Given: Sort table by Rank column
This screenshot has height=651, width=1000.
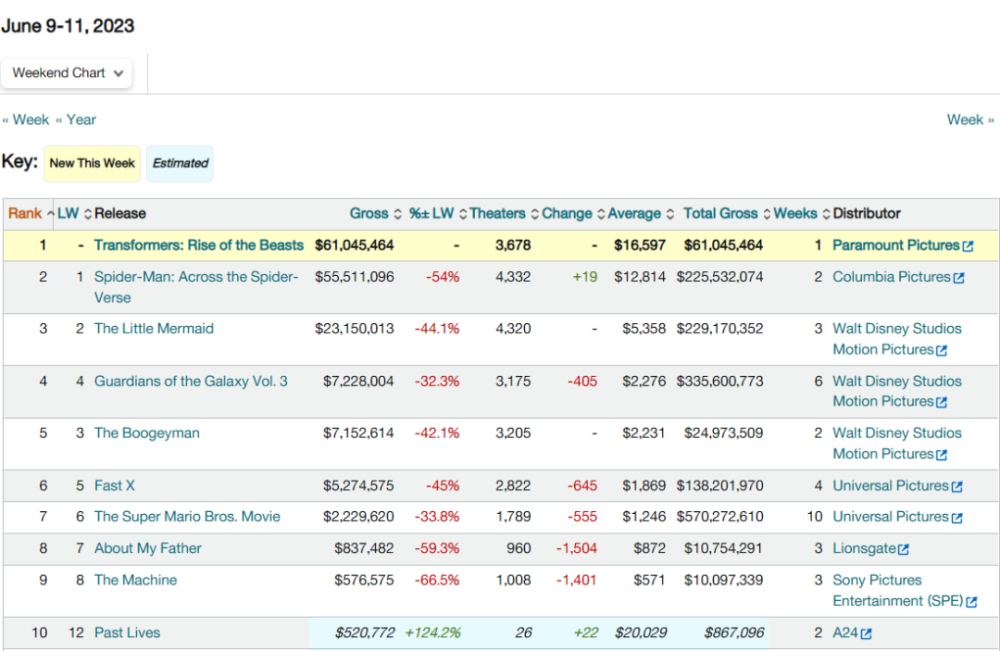Looking at the screenshot, I should click(31, 214).
